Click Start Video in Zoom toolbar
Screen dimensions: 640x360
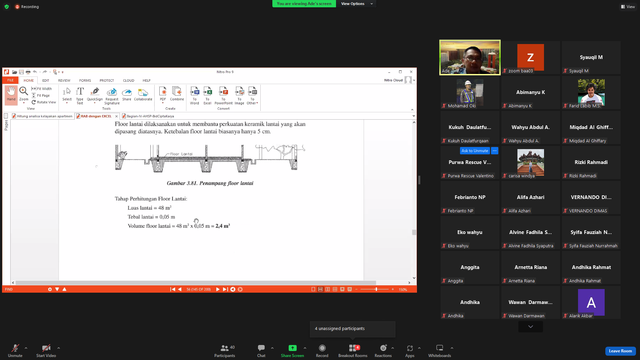[46, 350]
